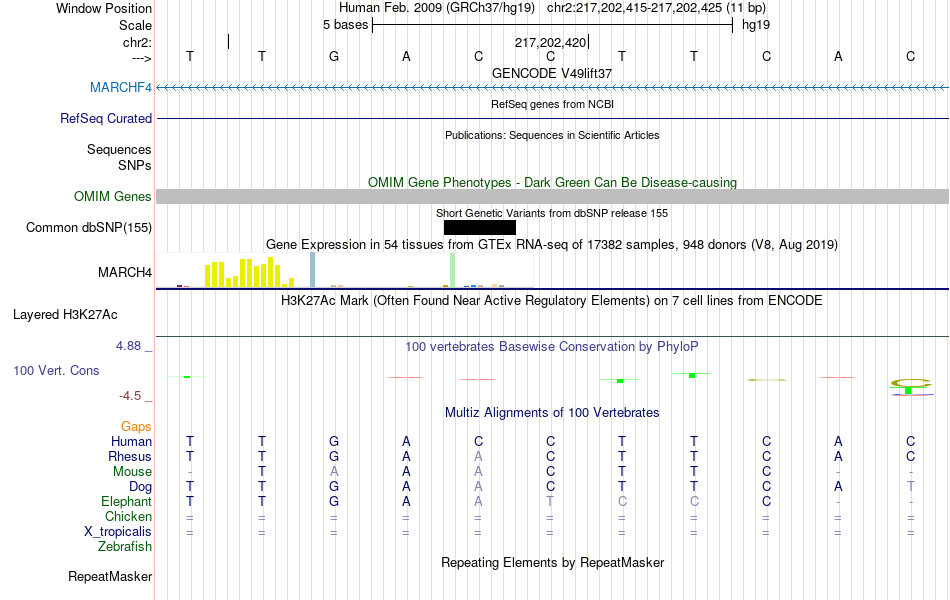The height and width of the screenshot is (600, 950).
Task: Click the G base in the reference sequence row
Action: click(334, 56)
